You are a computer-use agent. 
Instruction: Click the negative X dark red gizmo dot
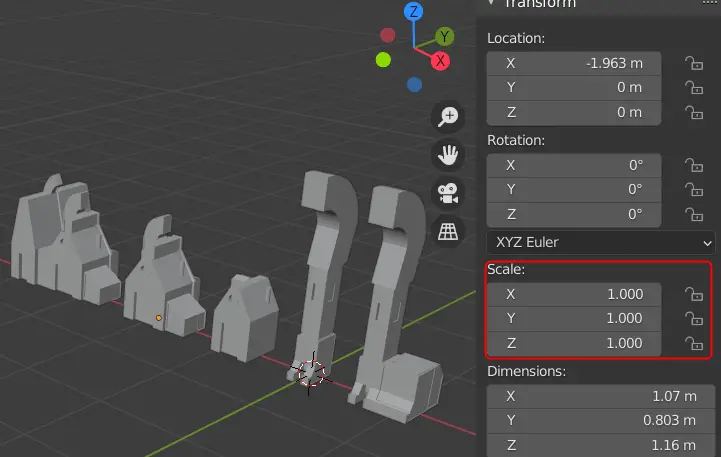coord(388,35)
